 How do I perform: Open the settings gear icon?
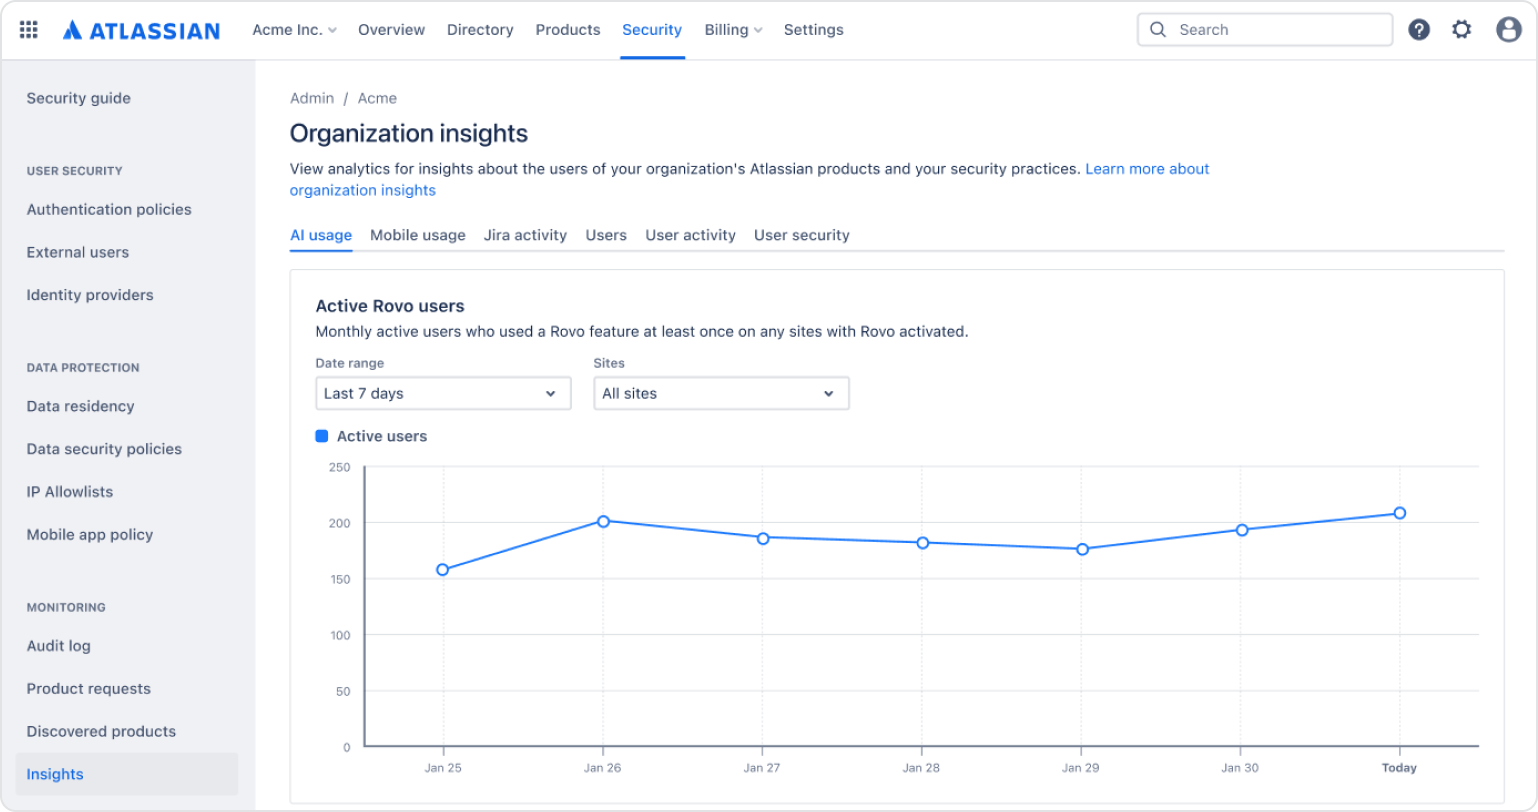tap(1462, 30)
